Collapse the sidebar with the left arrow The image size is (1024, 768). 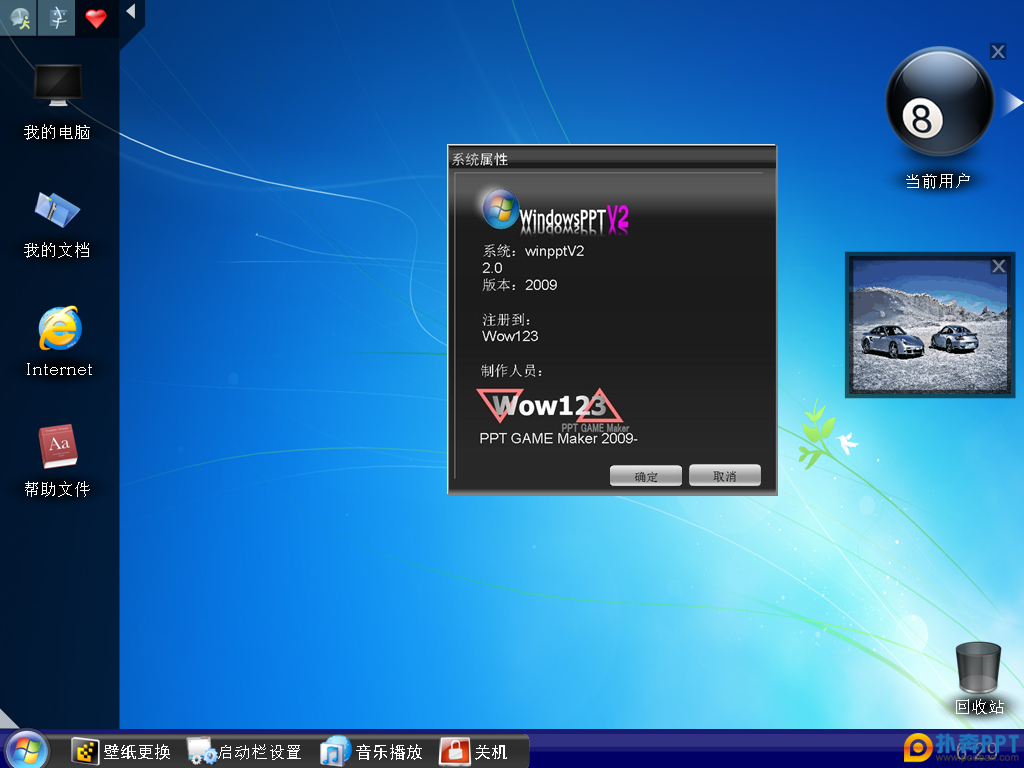coord(131,11)
